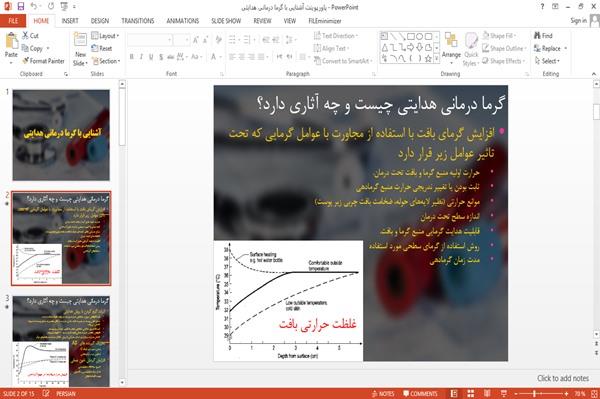Open Shape Effects menu

coord(504,61)
